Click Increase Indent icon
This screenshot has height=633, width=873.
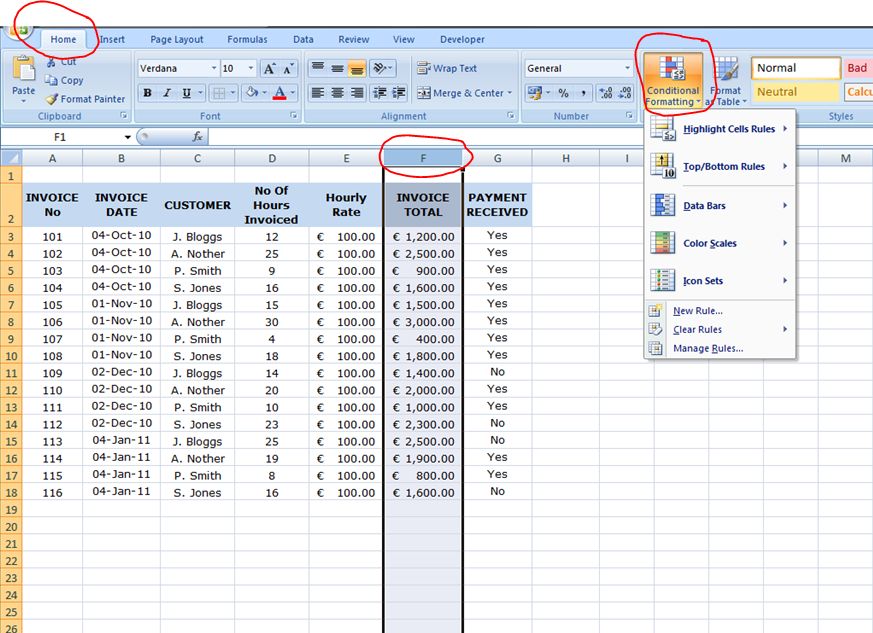[x=399, y=93]
